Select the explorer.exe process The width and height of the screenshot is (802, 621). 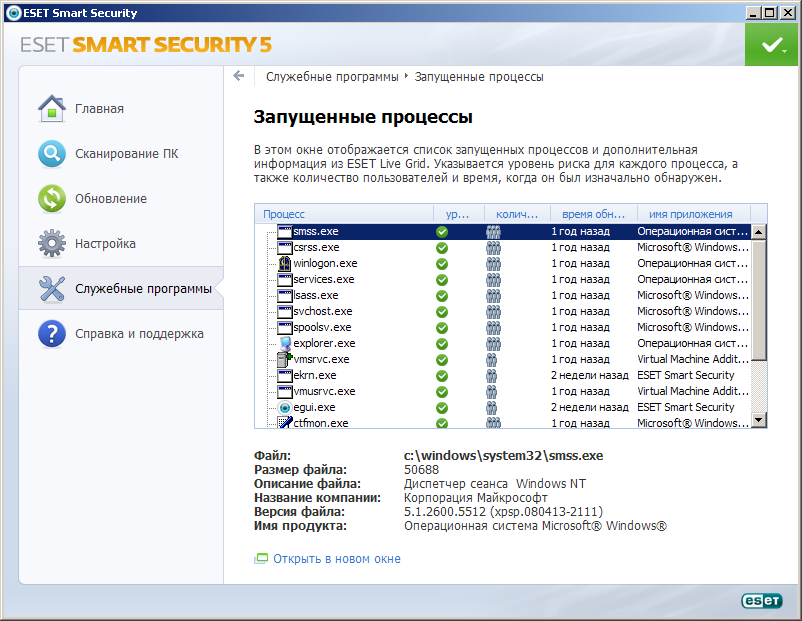point(503,343)
